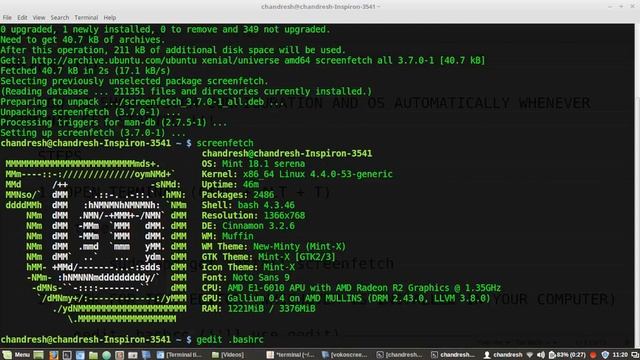Launch Firefox from the panel launcher
640x360 pixels.
click(x=53, y=355)
